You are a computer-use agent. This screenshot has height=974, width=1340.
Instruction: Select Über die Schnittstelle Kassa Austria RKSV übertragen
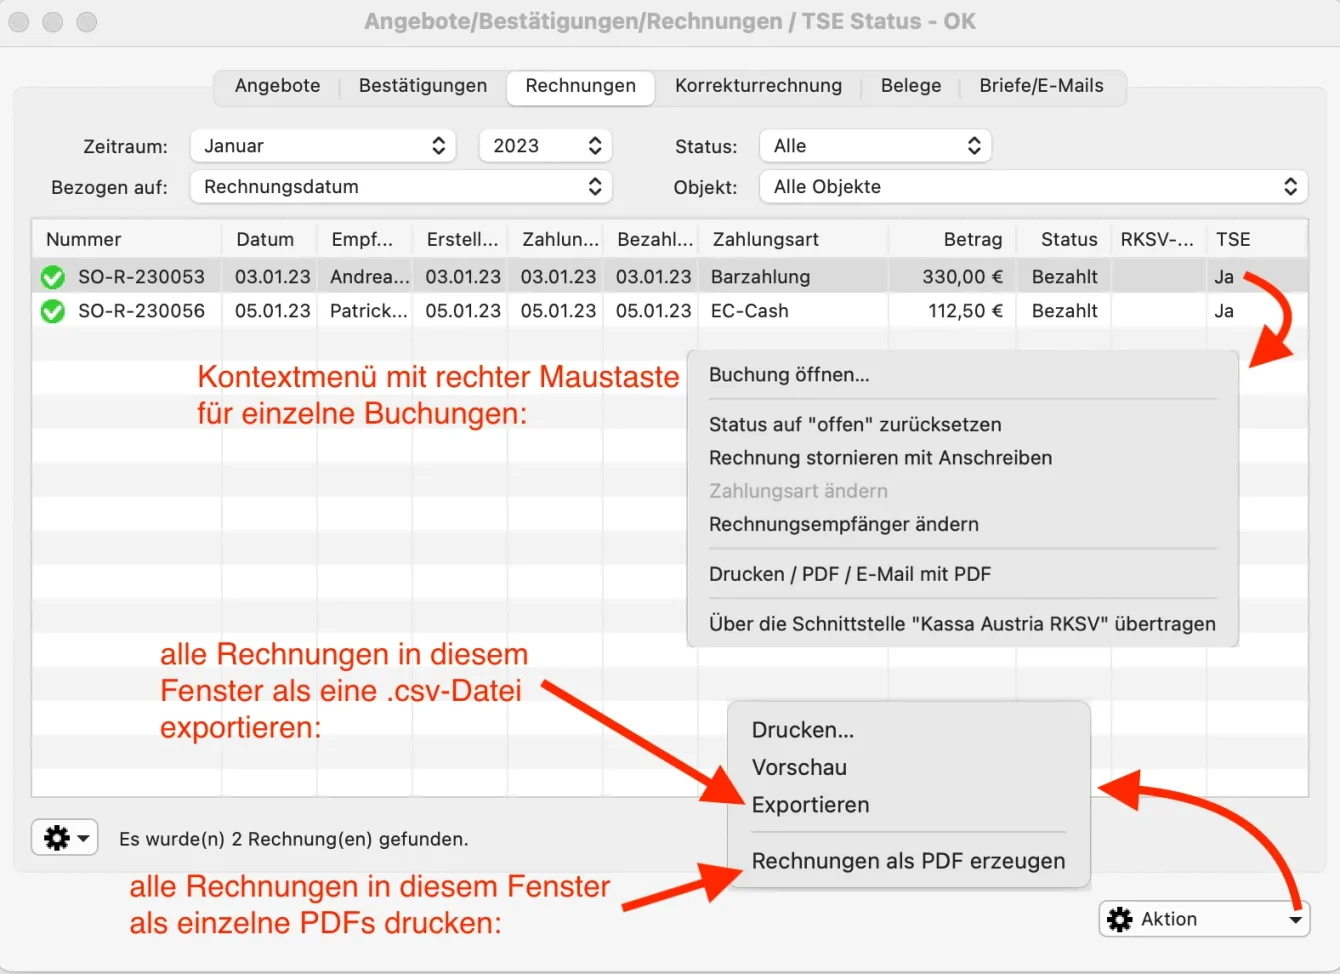pyautogui.click(x=962, y=624)
